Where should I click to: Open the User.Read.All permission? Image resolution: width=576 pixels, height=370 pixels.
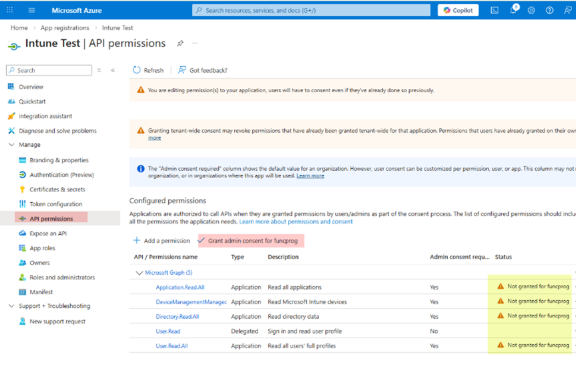(x=172, y=346)
